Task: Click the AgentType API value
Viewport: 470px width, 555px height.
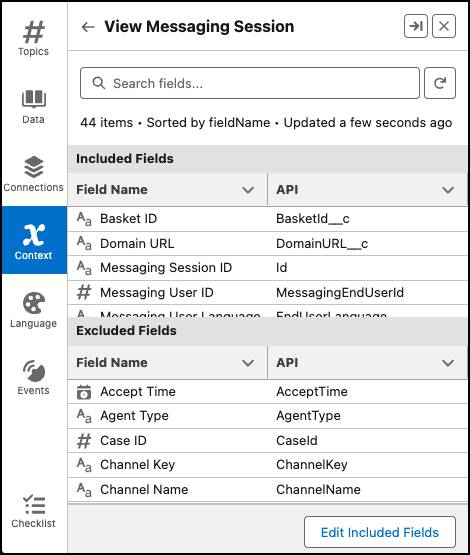Action: [308, 416]
